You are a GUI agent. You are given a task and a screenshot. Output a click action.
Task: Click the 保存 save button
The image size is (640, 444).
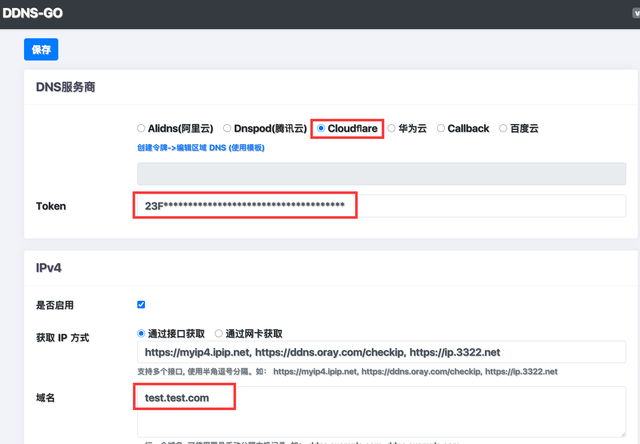click(x=41, y=49)
